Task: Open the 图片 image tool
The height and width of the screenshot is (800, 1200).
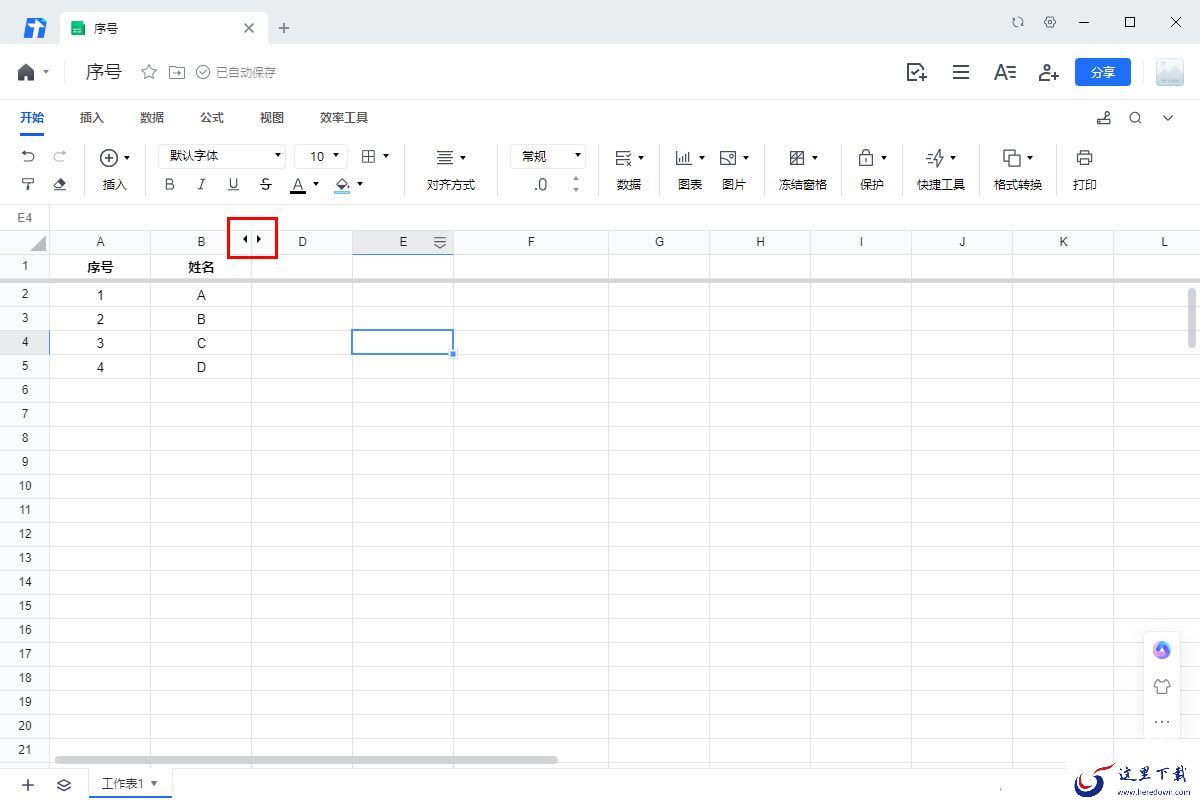Action: [x=734, y=170]
